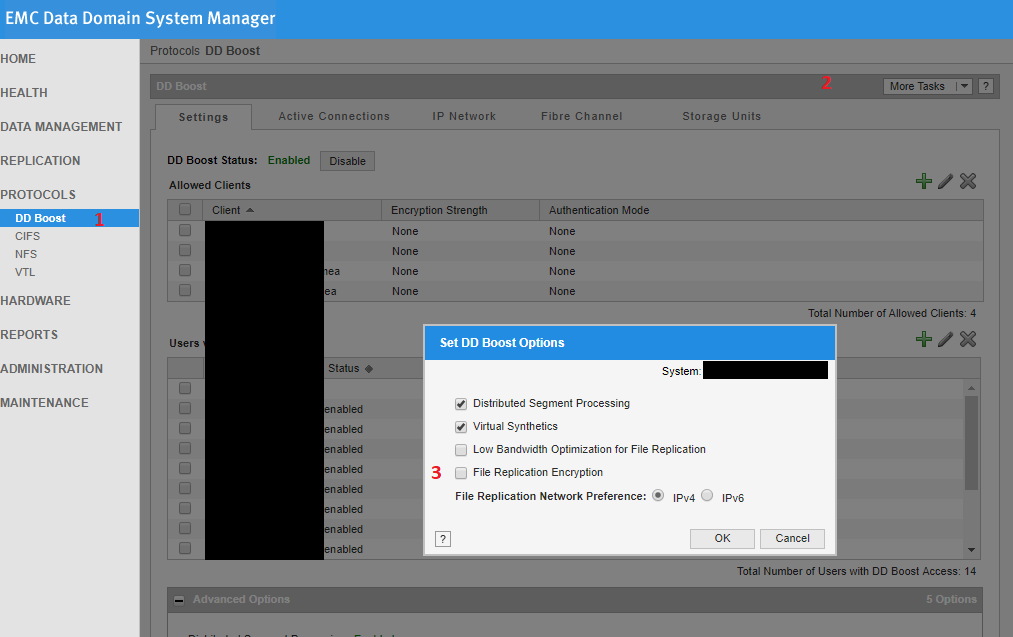Open help from the DD Boost header
Image resolution: width=1013 pixels, height=637 pixels.
[x=986, y=86]
